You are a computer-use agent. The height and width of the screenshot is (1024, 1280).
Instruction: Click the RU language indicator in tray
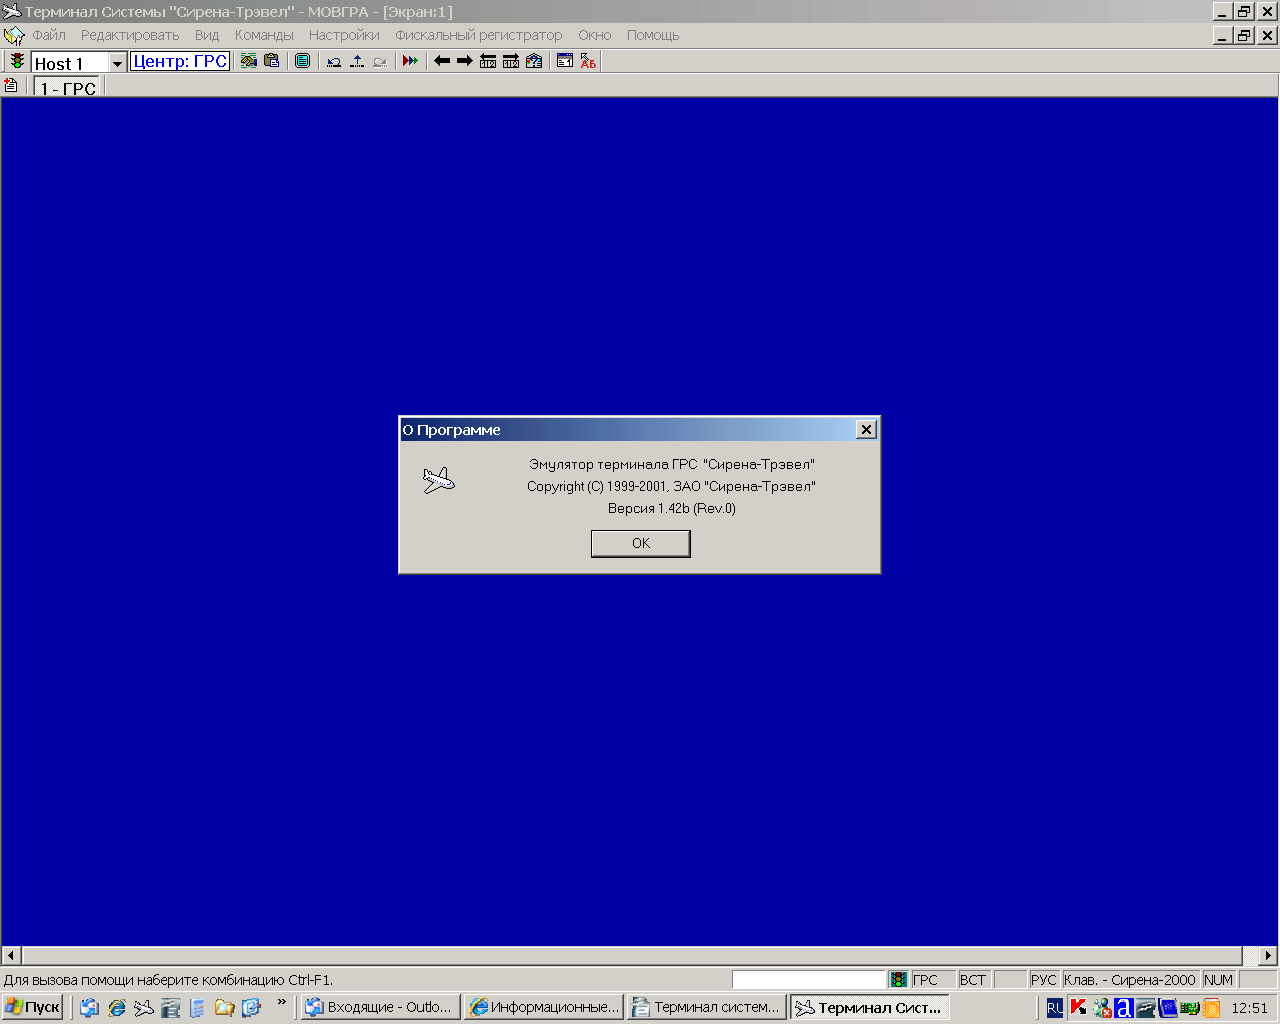click(x=1055, y=1008)
